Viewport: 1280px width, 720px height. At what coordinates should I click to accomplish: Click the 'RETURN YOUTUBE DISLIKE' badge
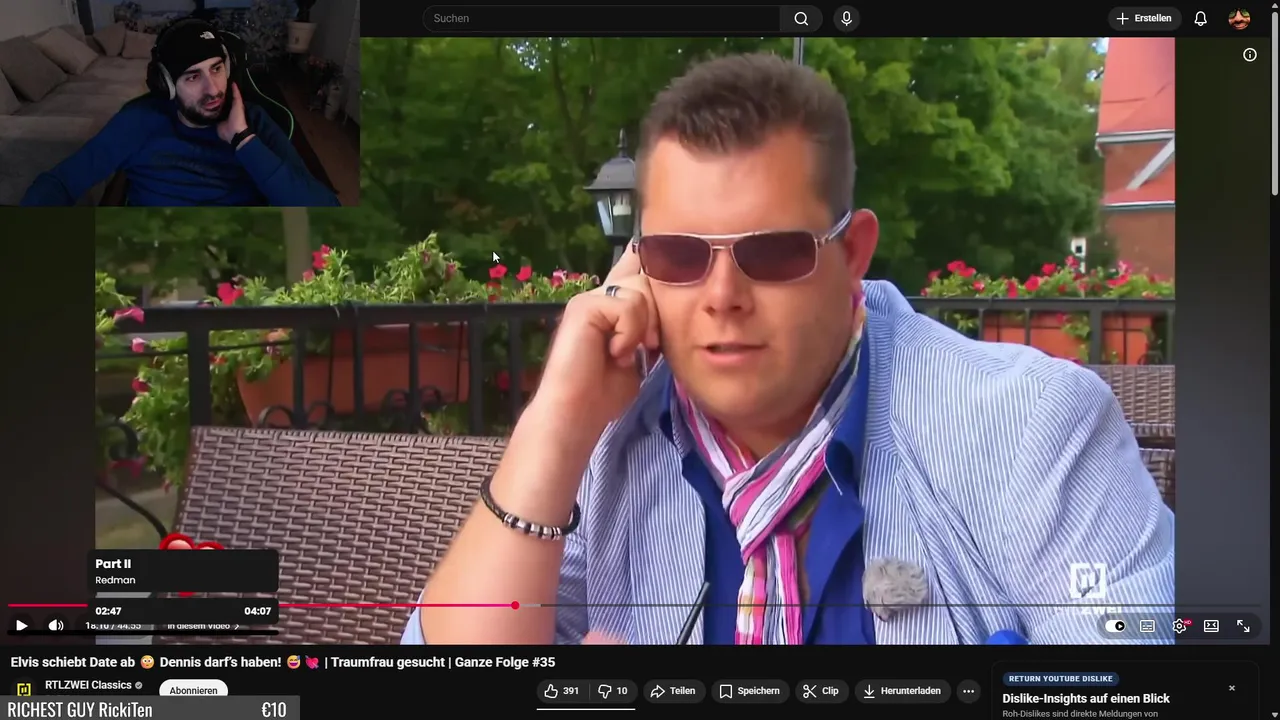(1060, 679)
